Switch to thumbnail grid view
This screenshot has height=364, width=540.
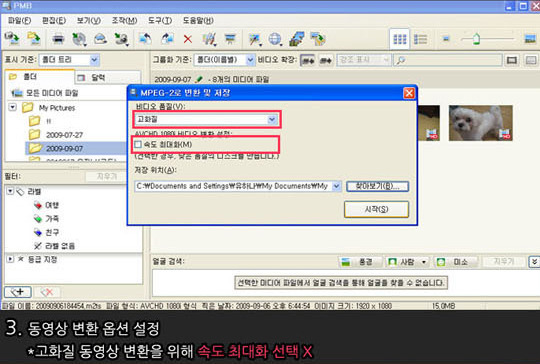pos(399,39)
